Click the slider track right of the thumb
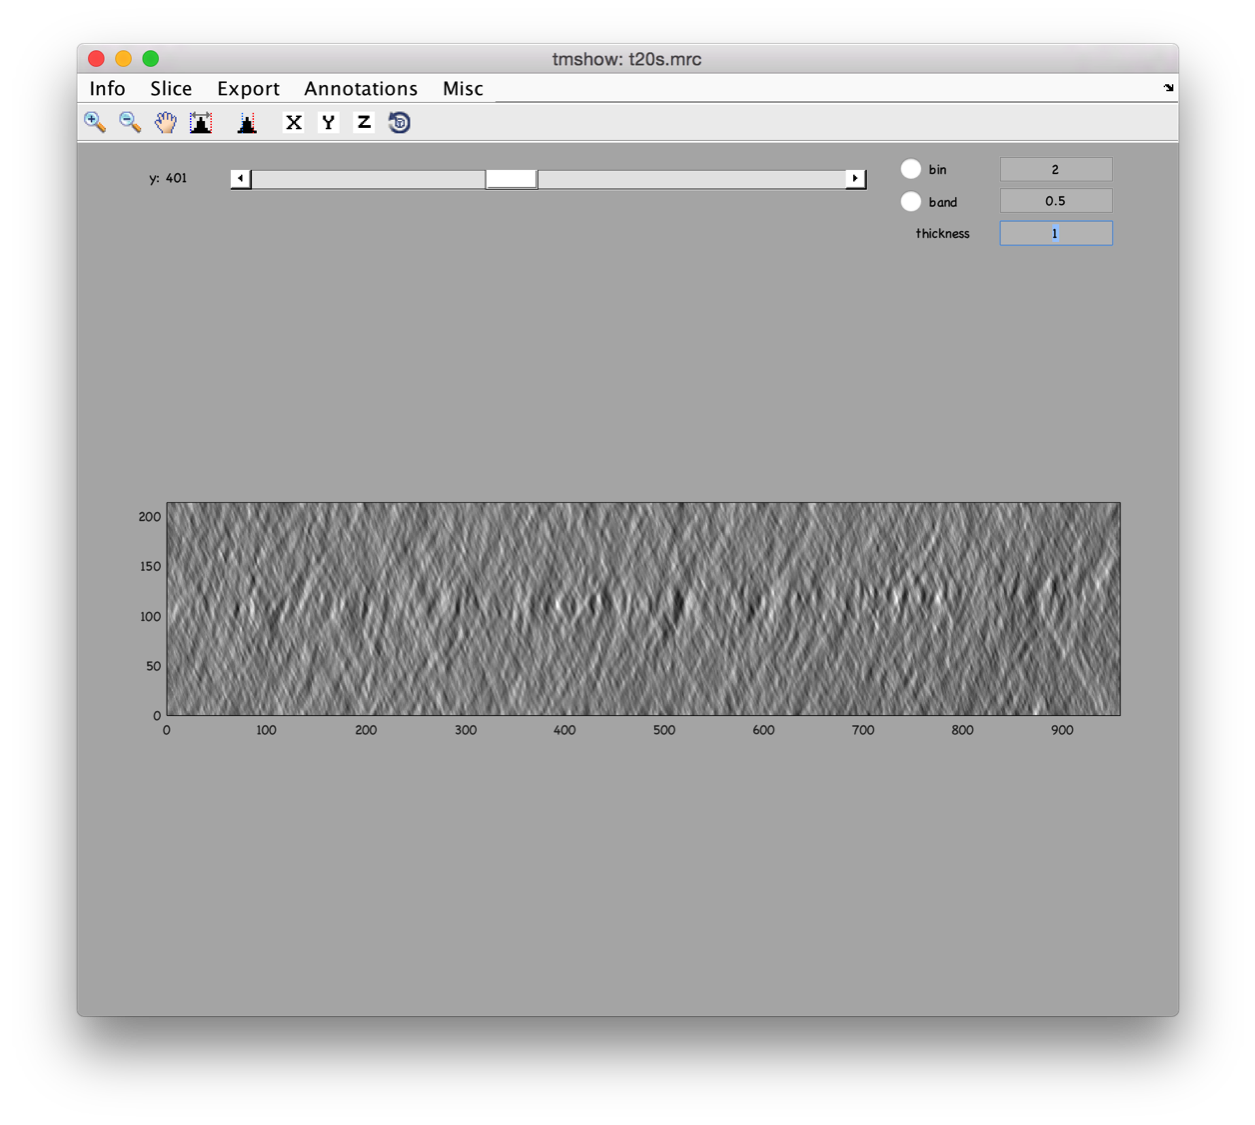Viewport: 1255px width, 1125px height. (x=691, y=178)
